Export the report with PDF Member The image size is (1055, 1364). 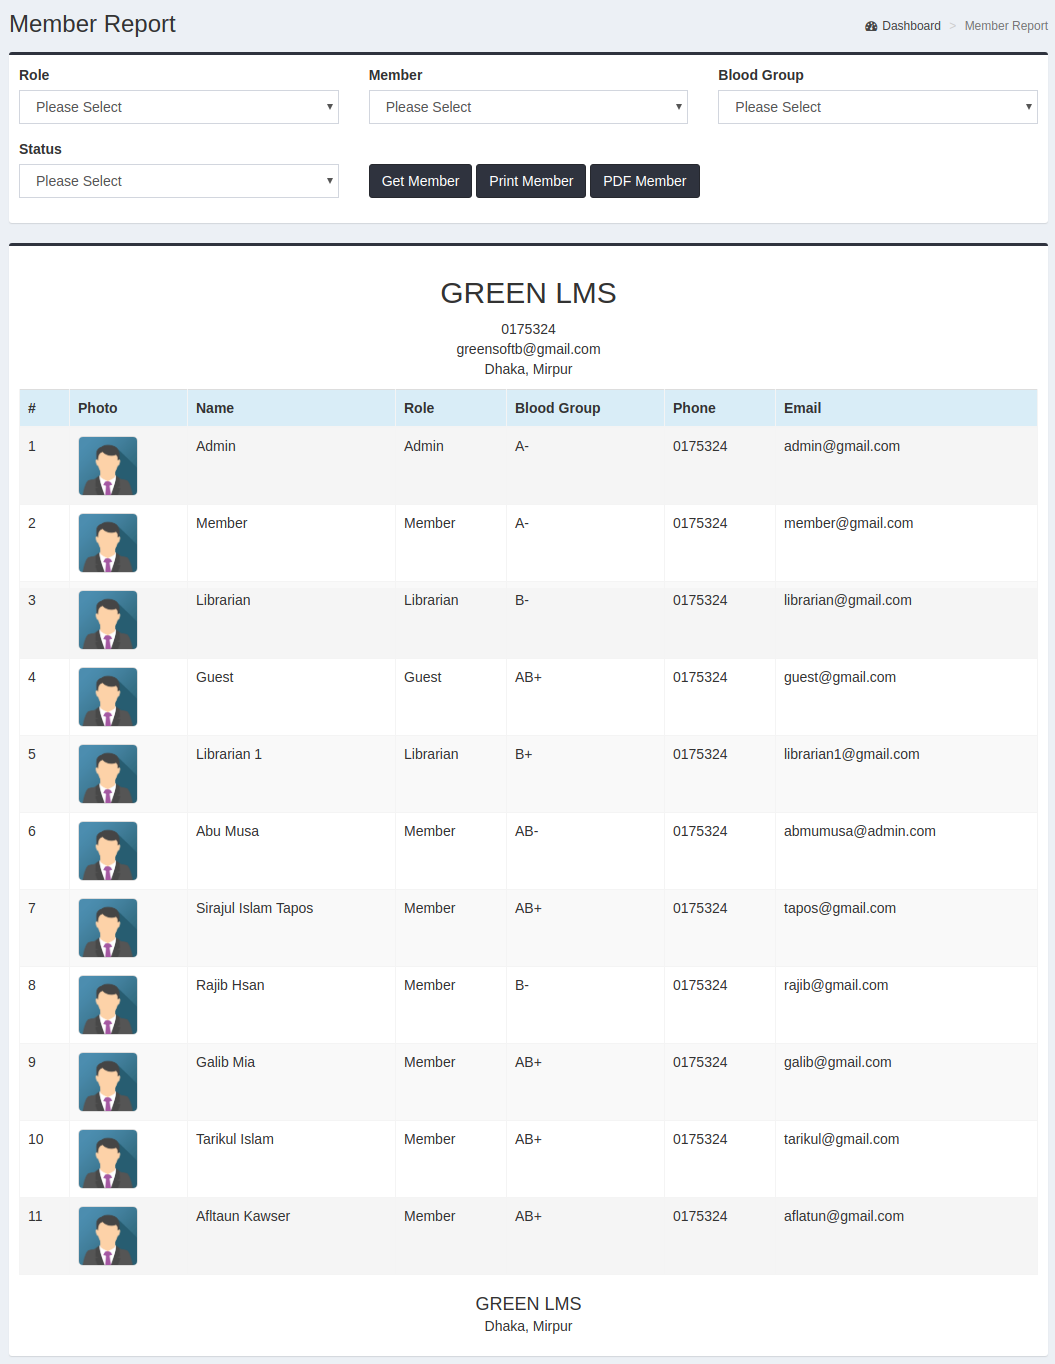(644, 181)
